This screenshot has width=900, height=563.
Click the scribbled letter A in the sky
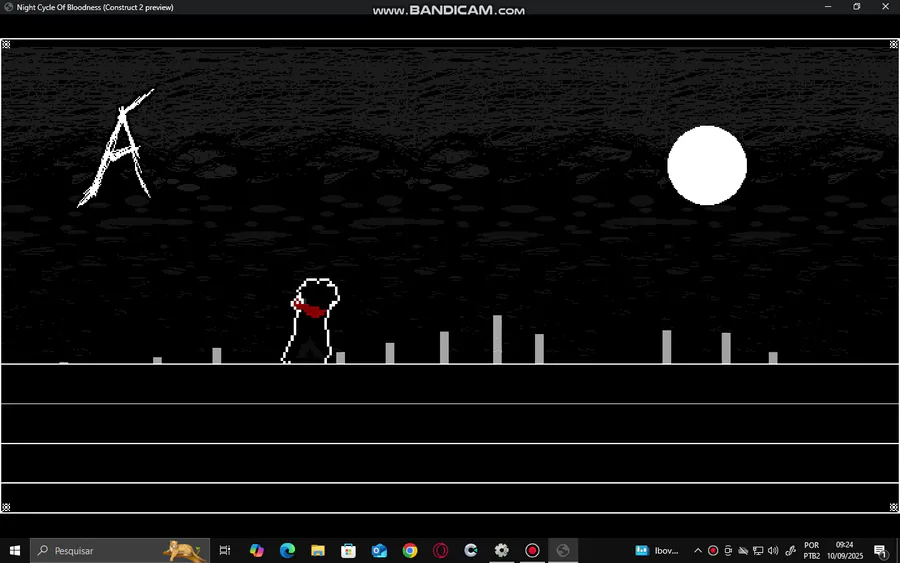click(118, 148)
